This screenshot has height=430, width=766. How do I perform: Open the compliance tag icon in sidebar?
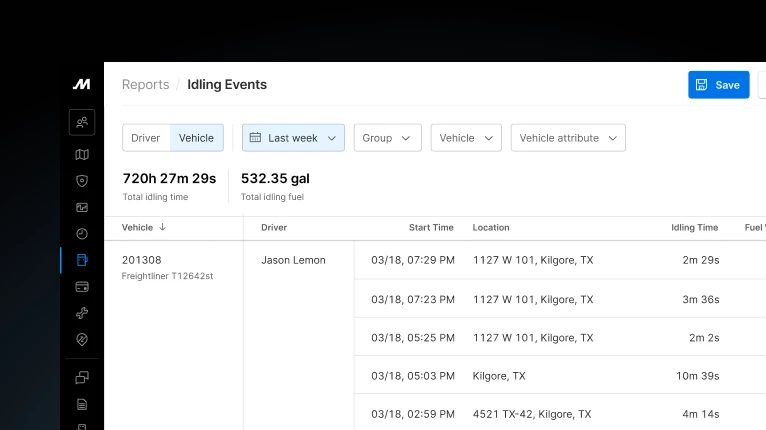[82, 340]
